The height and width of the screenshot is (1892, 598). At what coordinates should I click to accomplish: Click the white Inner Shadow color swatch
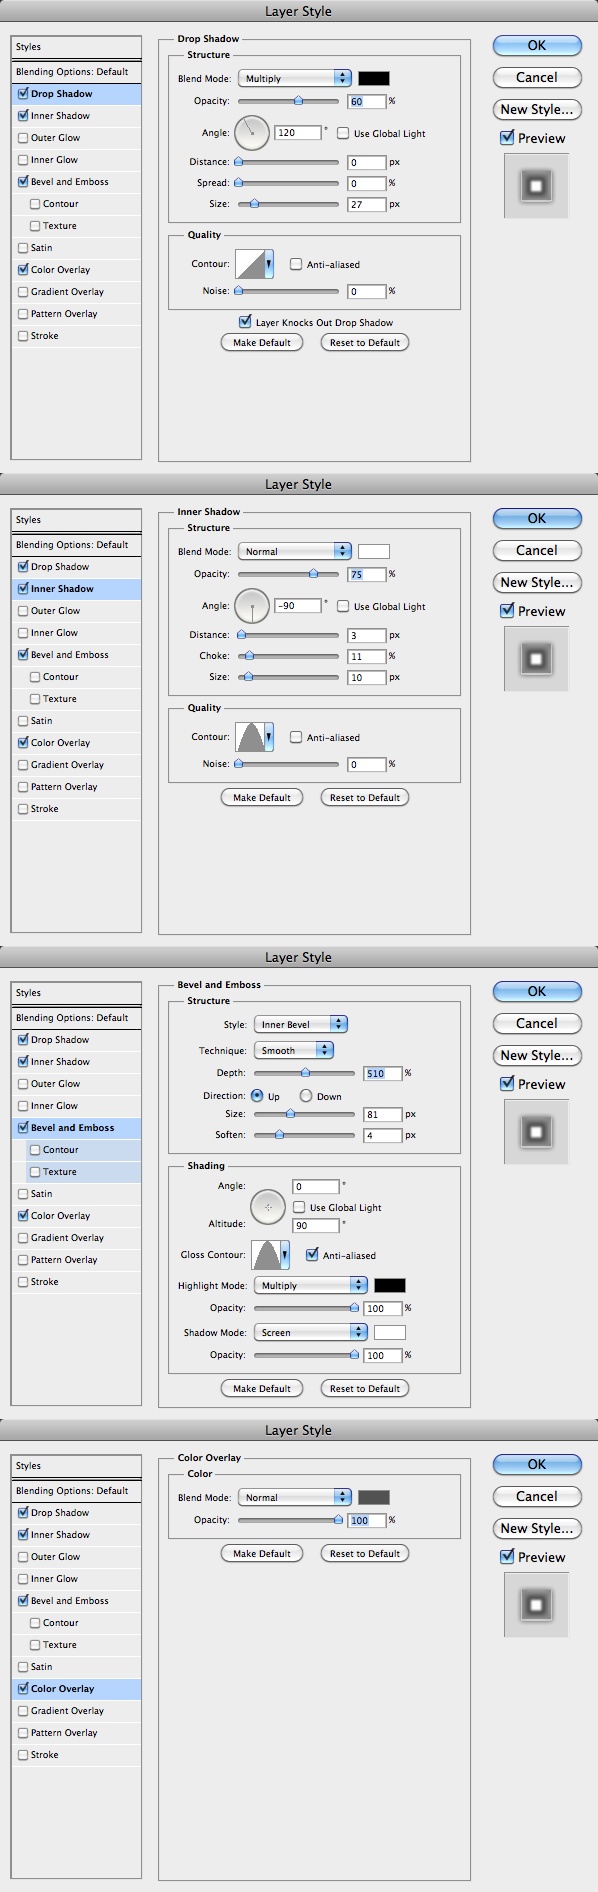tap(374, 551)
